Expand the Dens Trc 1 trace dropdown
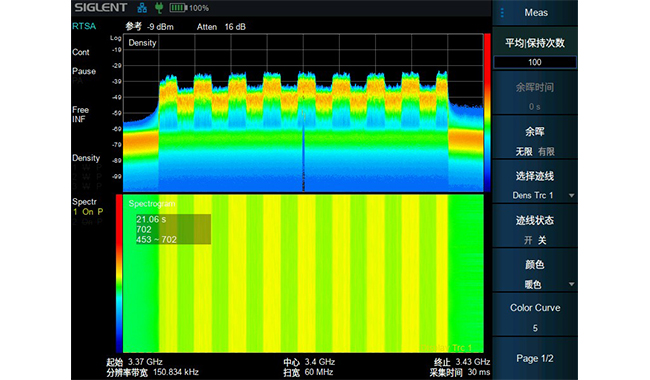Viewport: 650px width, 380px height. tap(572, 196)
